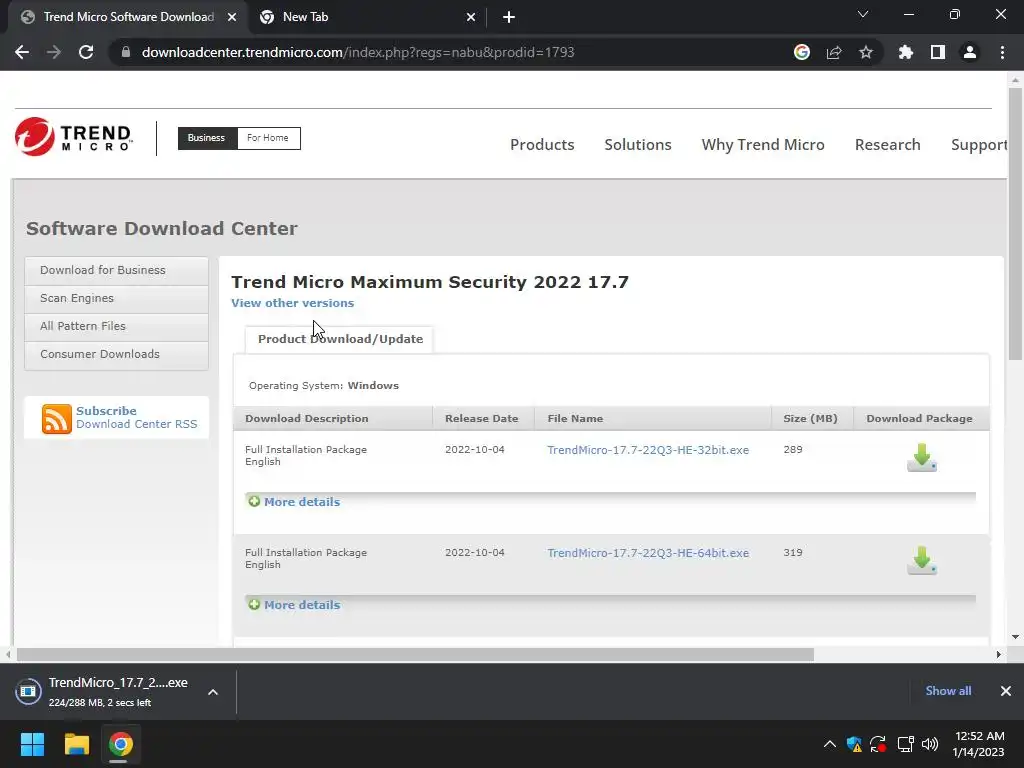Close the New Tab tab
The height and width of the screenshot is (768, 1024).
click(x=471, y=18)
